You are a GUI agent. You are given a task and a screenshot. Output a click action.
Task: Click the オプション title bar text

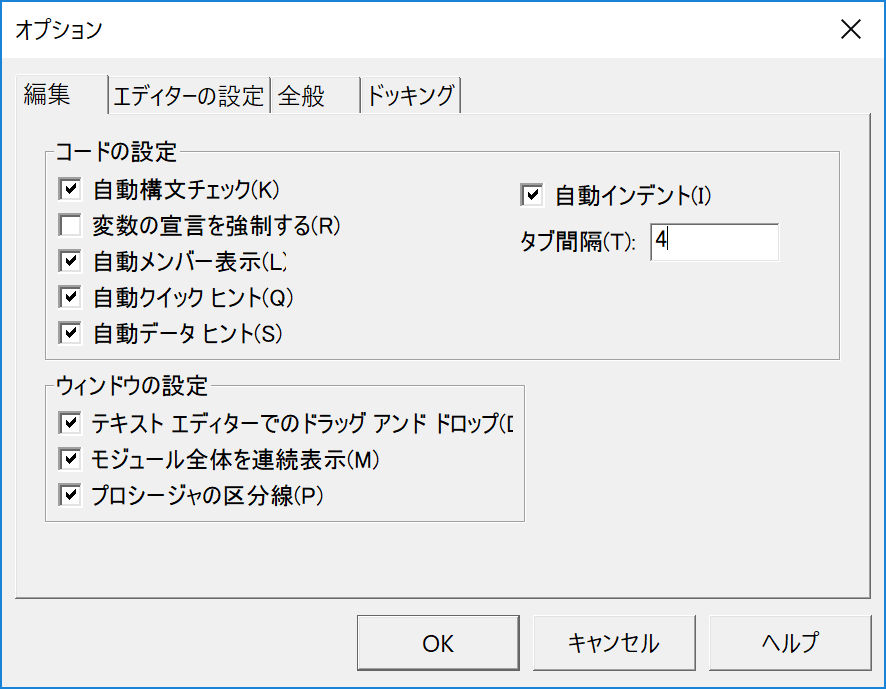click(58, 30)
